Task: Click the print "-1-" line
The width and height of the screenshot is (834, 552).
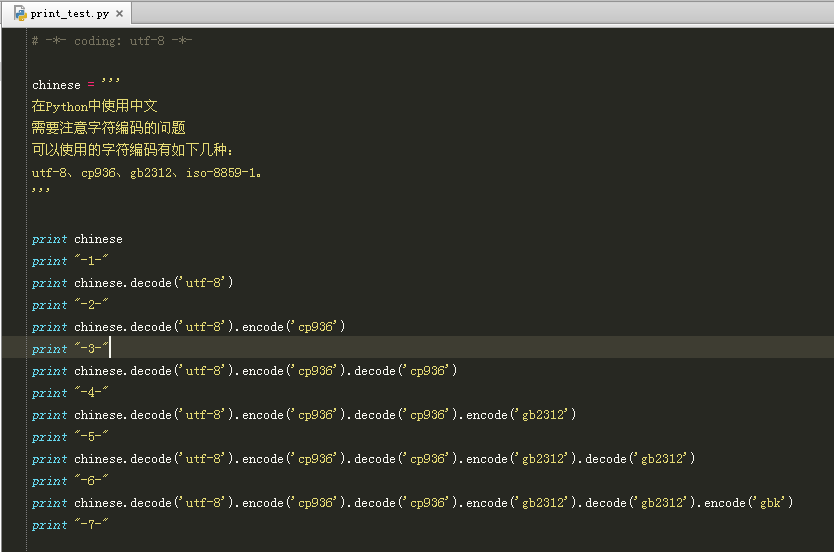Action: coord(70,261)
